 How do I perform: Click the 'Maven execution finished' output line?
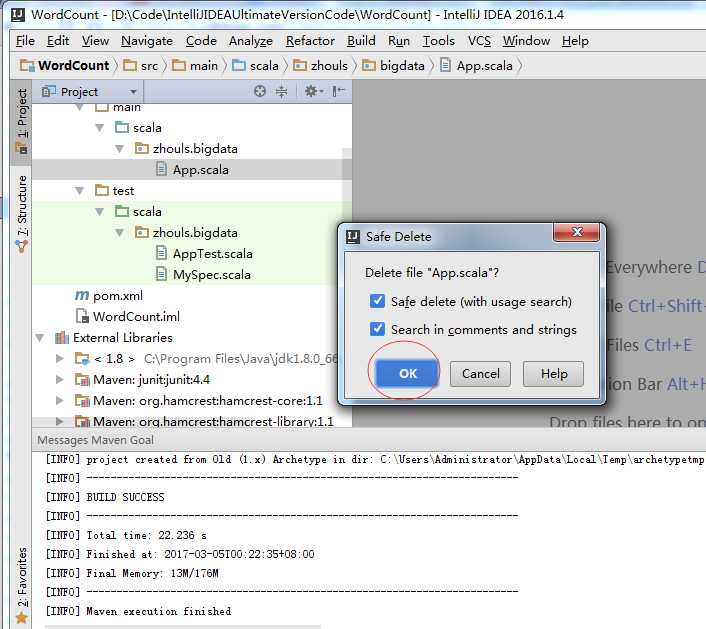pyautogui.click(x=158, y=611)
